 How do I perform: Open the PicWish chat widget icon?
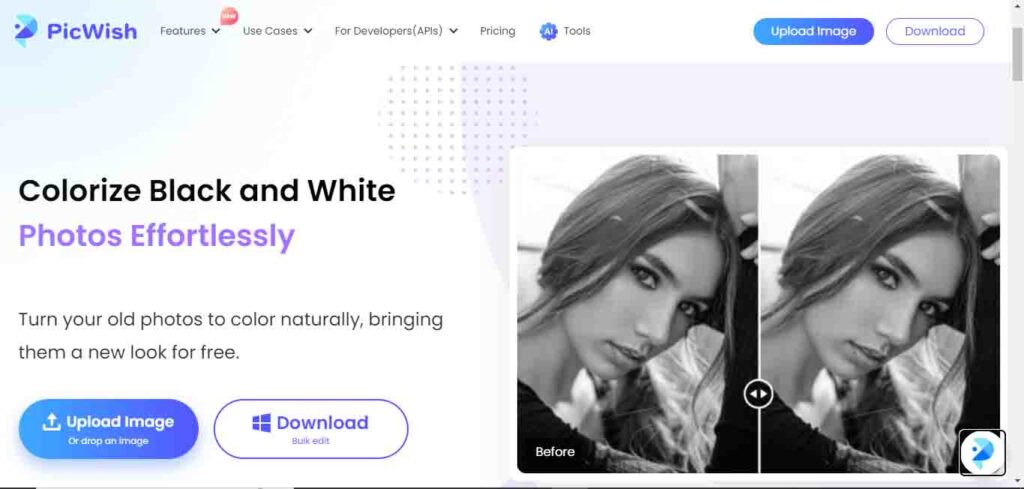982,451
